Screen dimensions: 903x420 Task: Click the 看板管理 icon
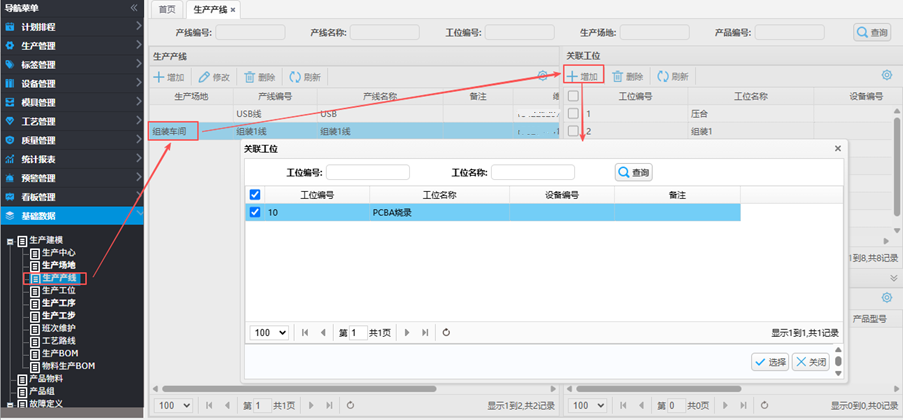click(x=10, y=197)
